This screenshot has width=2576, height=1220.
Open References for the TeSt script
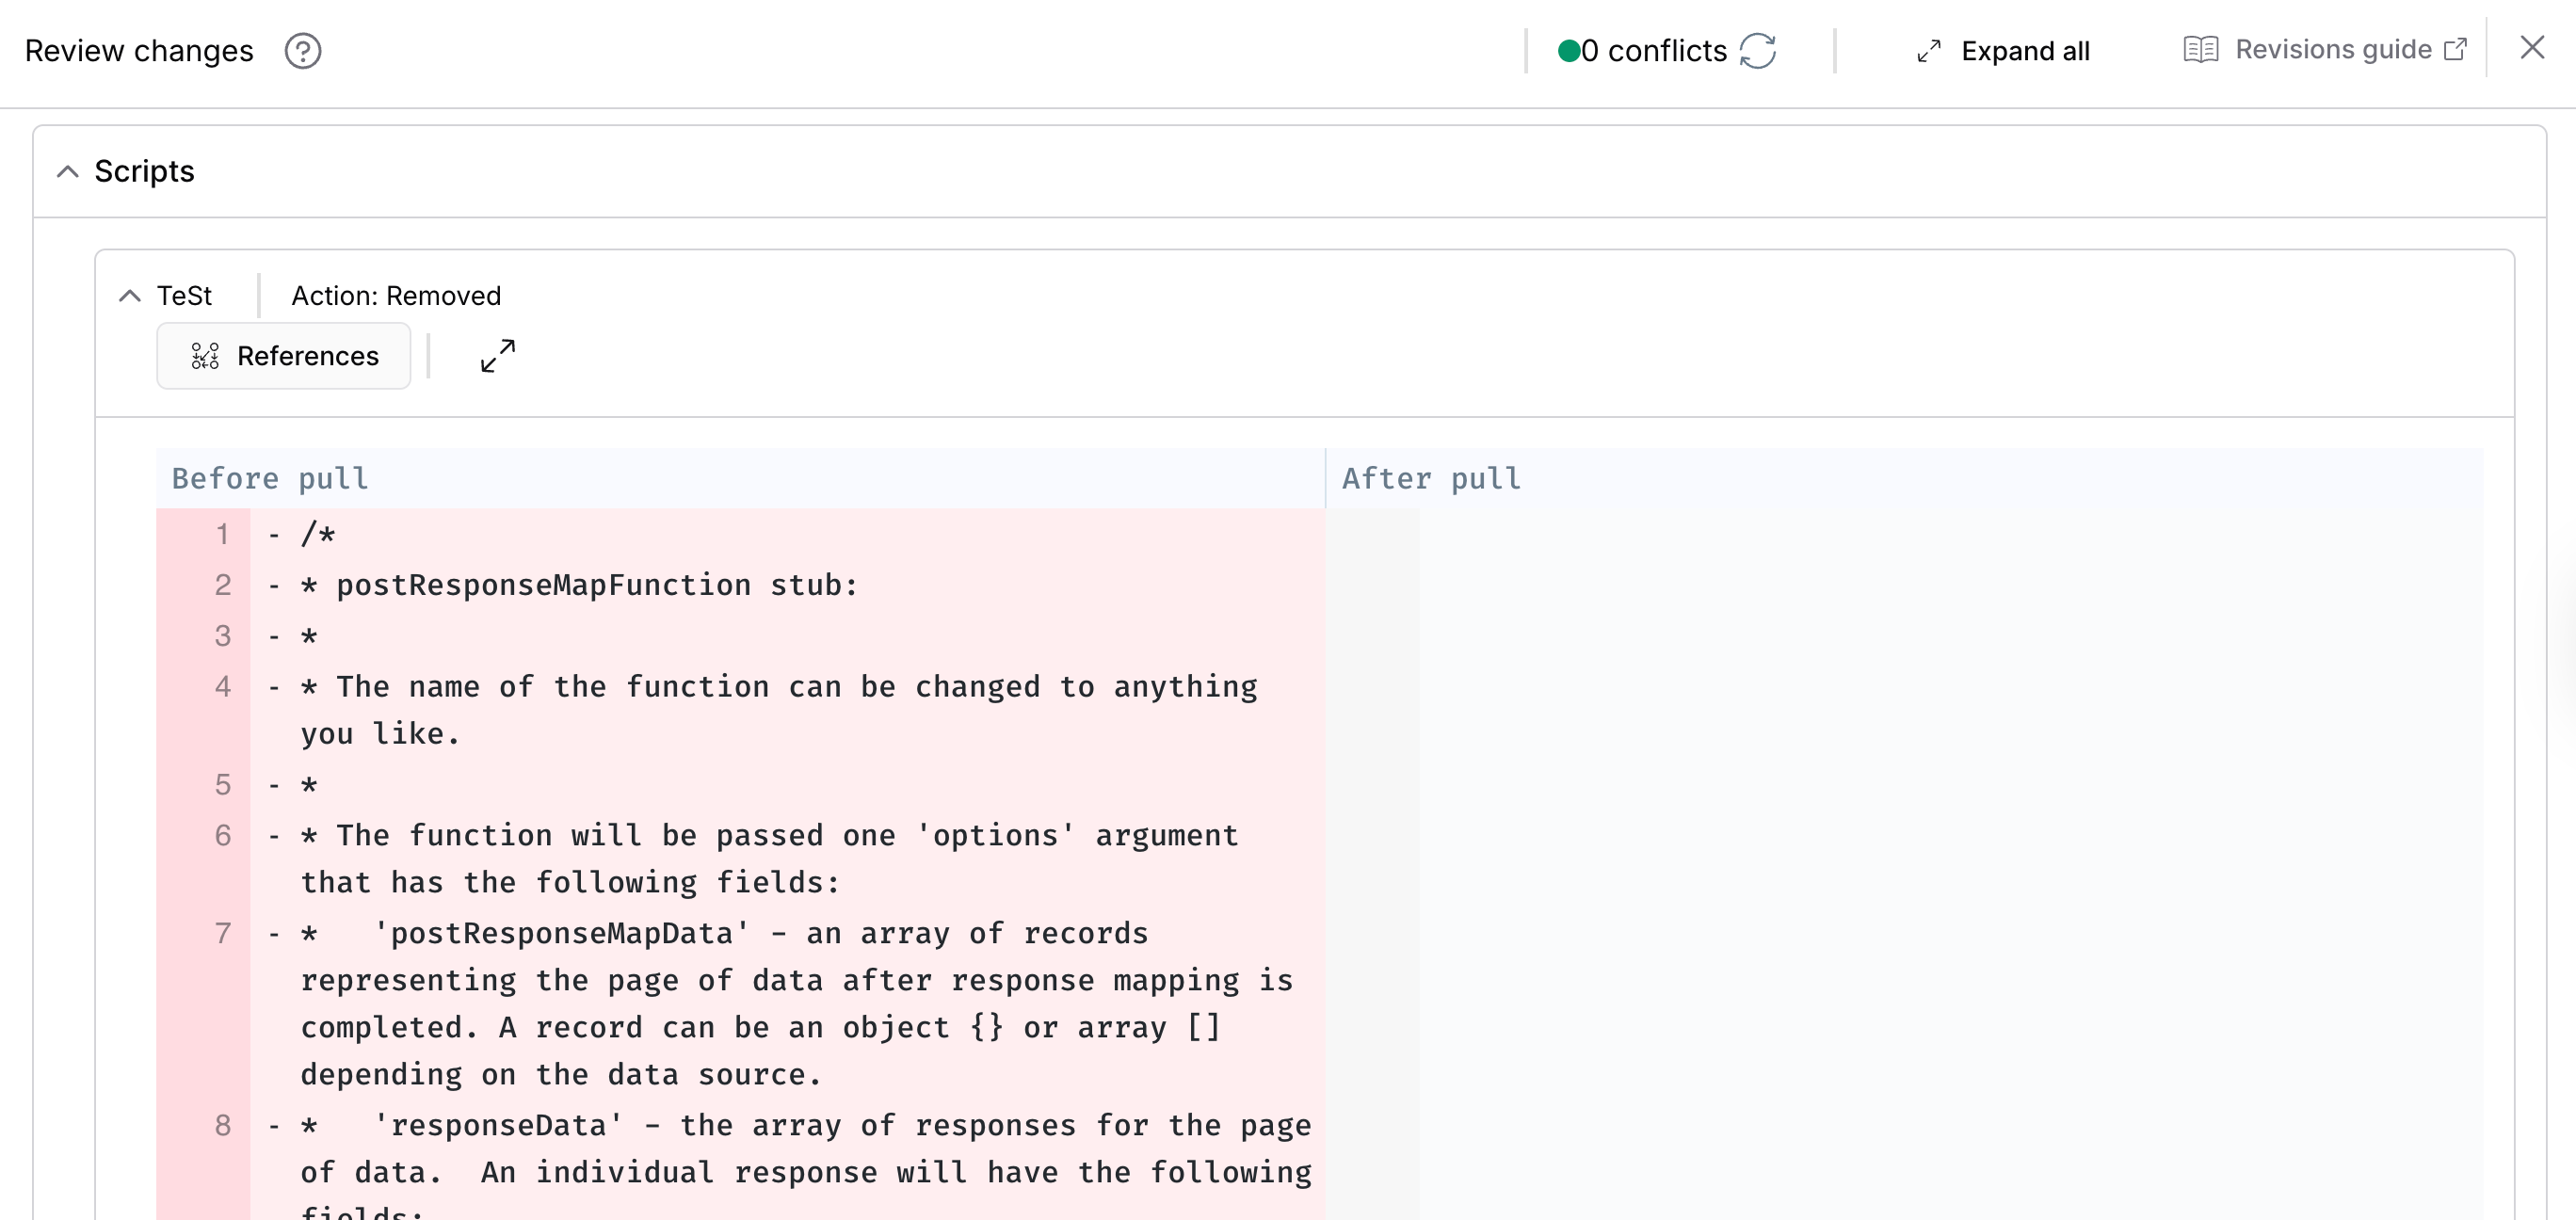click(284, 356)
